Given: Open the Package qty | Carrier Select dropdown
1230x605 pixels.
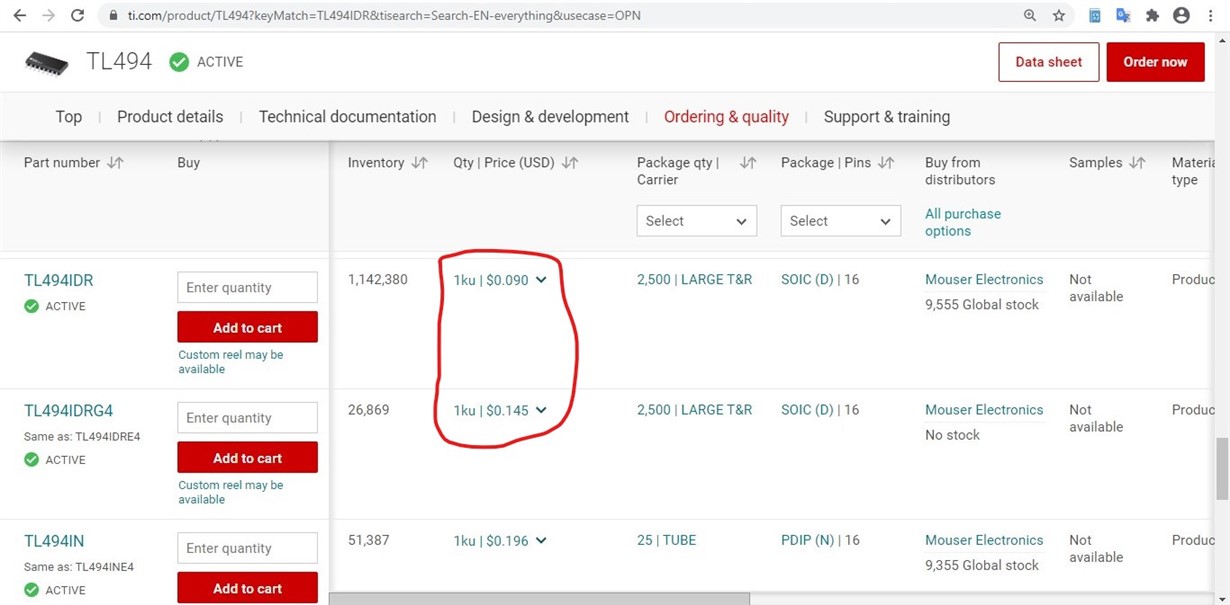Looking at the screenshot, I should [697, 221].
